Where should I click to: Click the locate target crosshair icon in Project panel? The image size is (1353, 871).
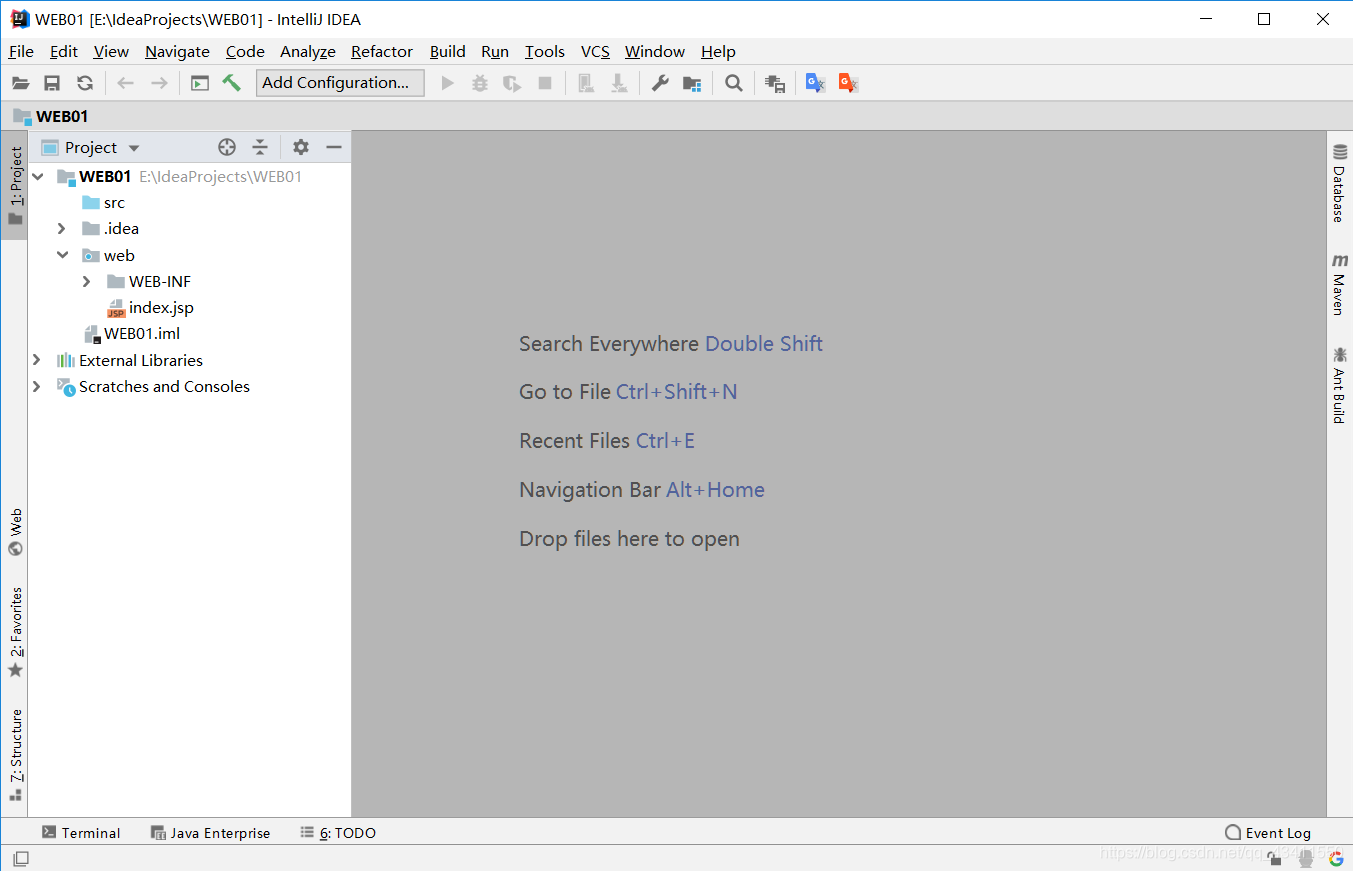click(227, 147)
